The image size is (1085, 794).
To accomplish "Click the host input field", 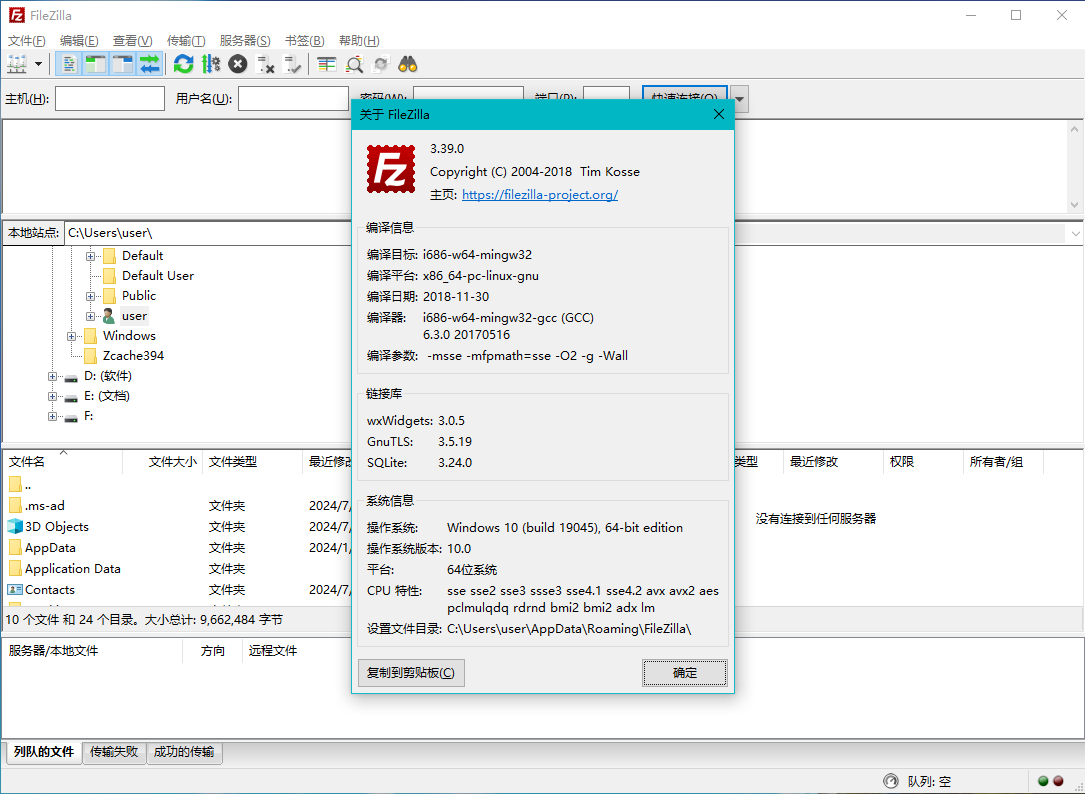I will coord(110,98).
